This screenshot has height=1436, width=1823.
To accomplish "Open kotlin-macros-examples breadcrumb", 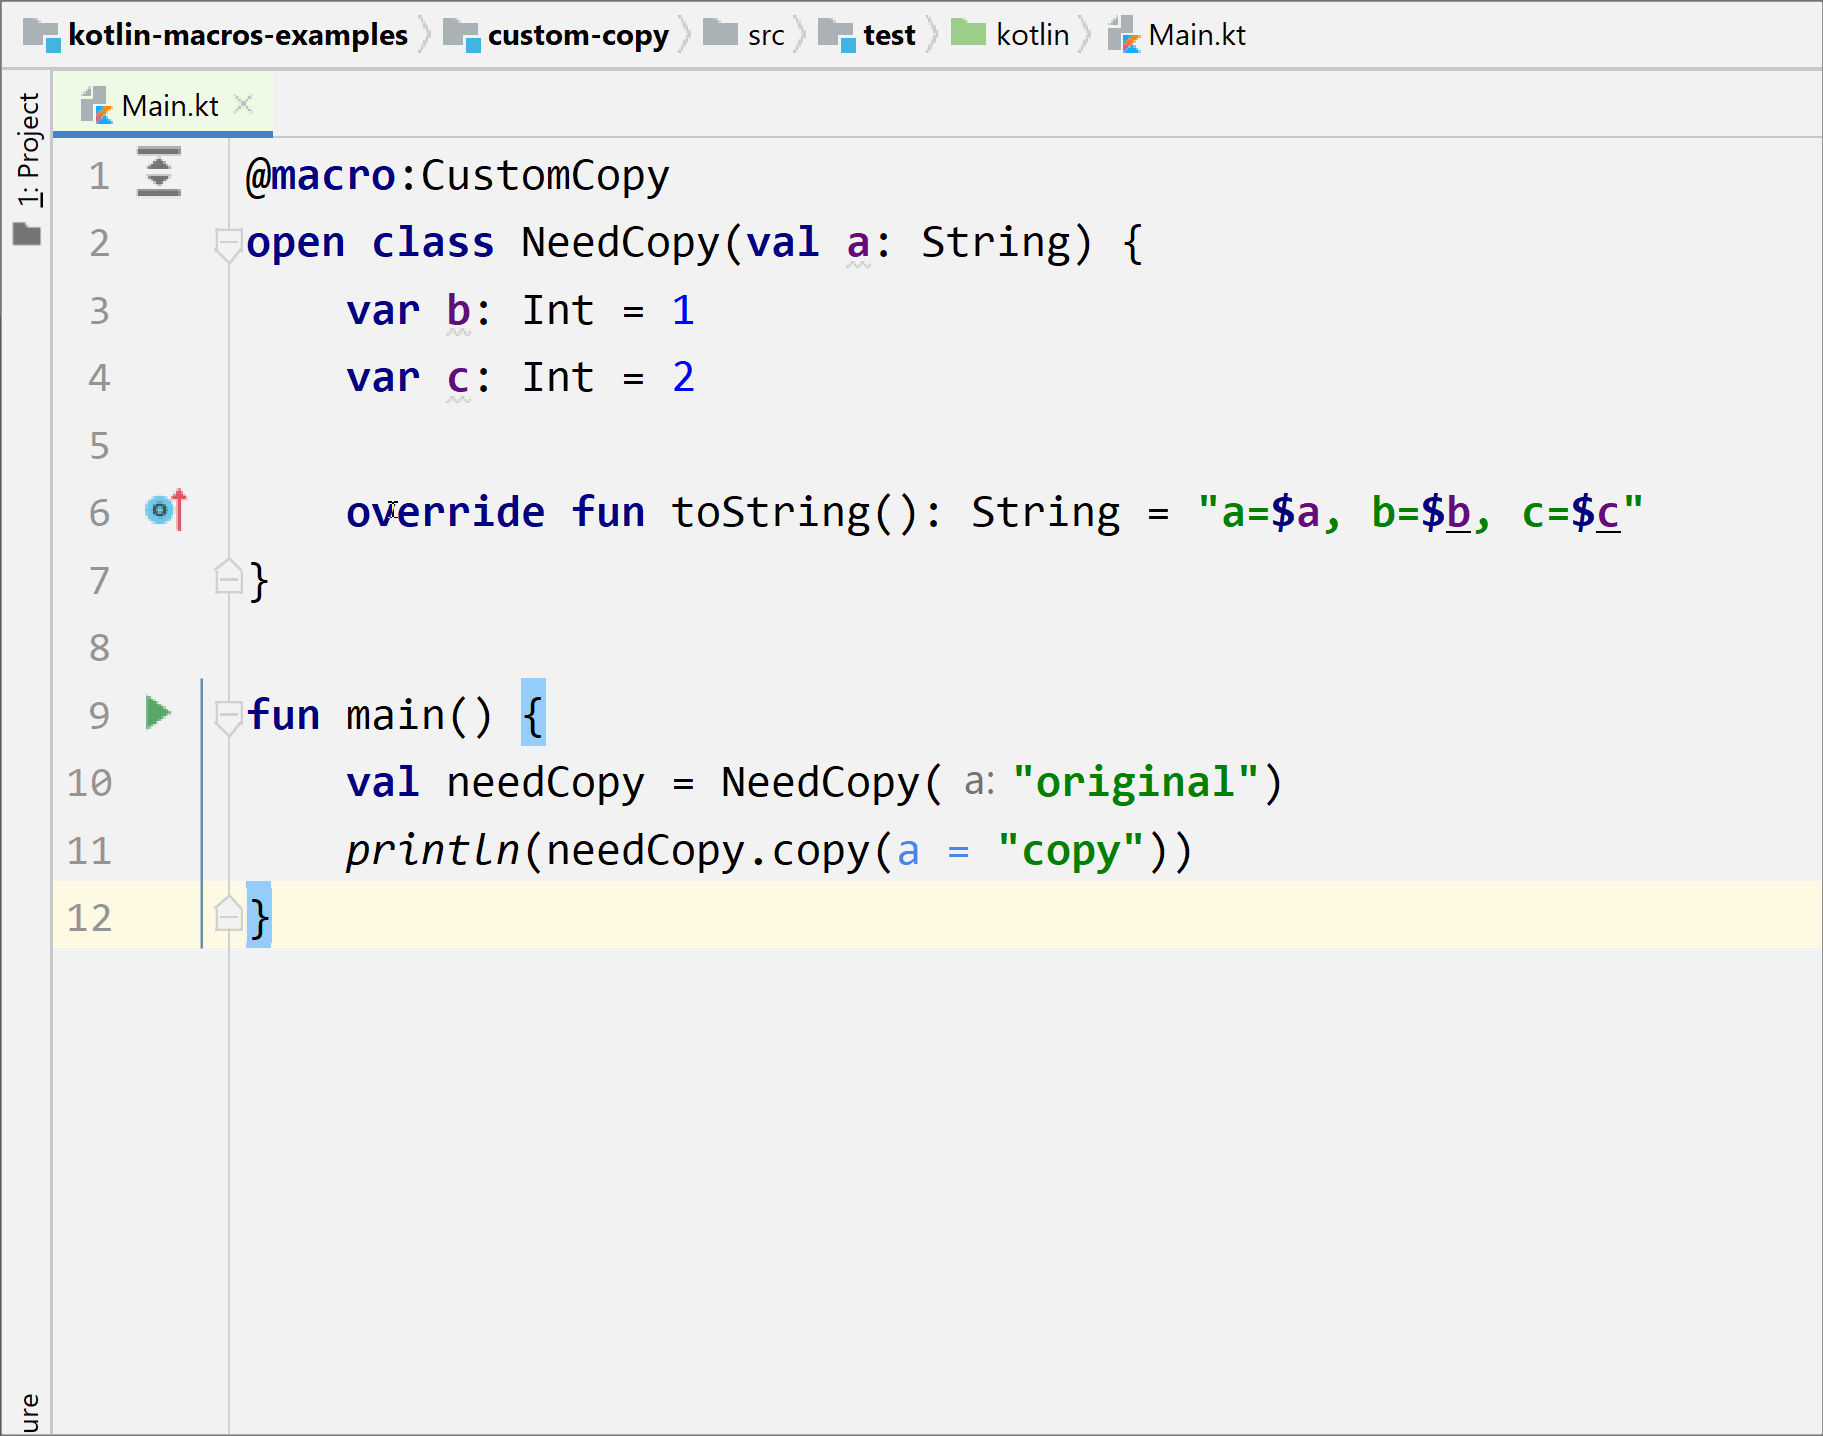I will tap(238, 35).
